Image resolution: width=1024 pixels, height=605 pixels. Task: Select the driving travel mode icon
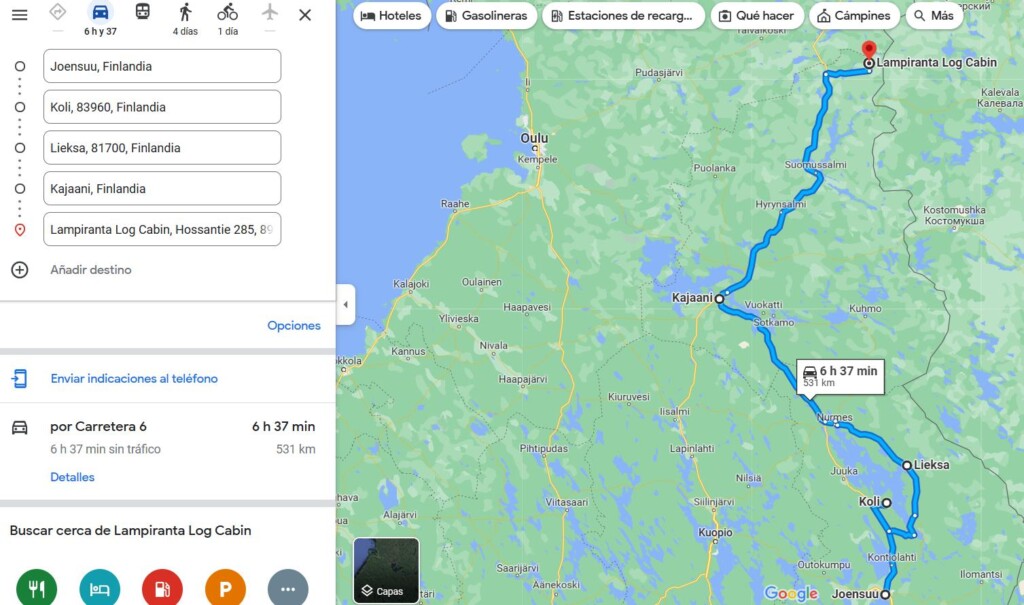click(x=100, y=12)
